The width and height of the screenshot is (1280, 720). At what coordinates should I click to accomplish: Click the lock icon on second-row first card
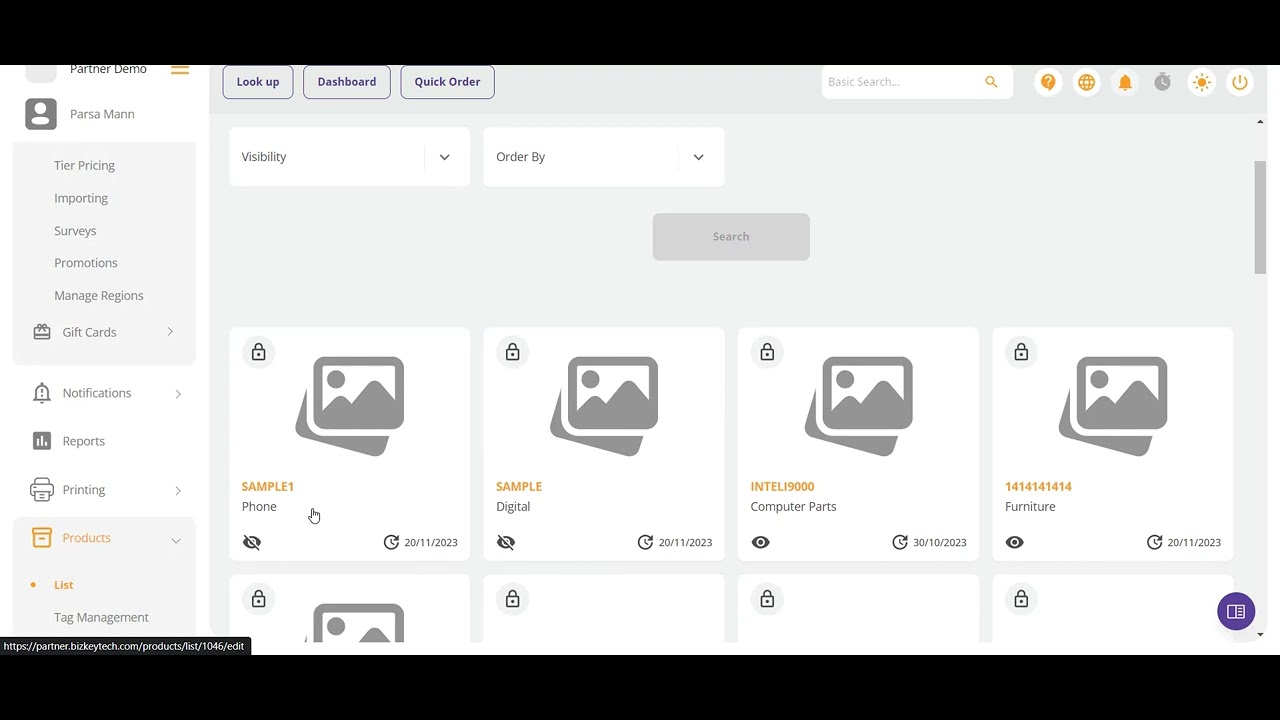click(259, 599)
